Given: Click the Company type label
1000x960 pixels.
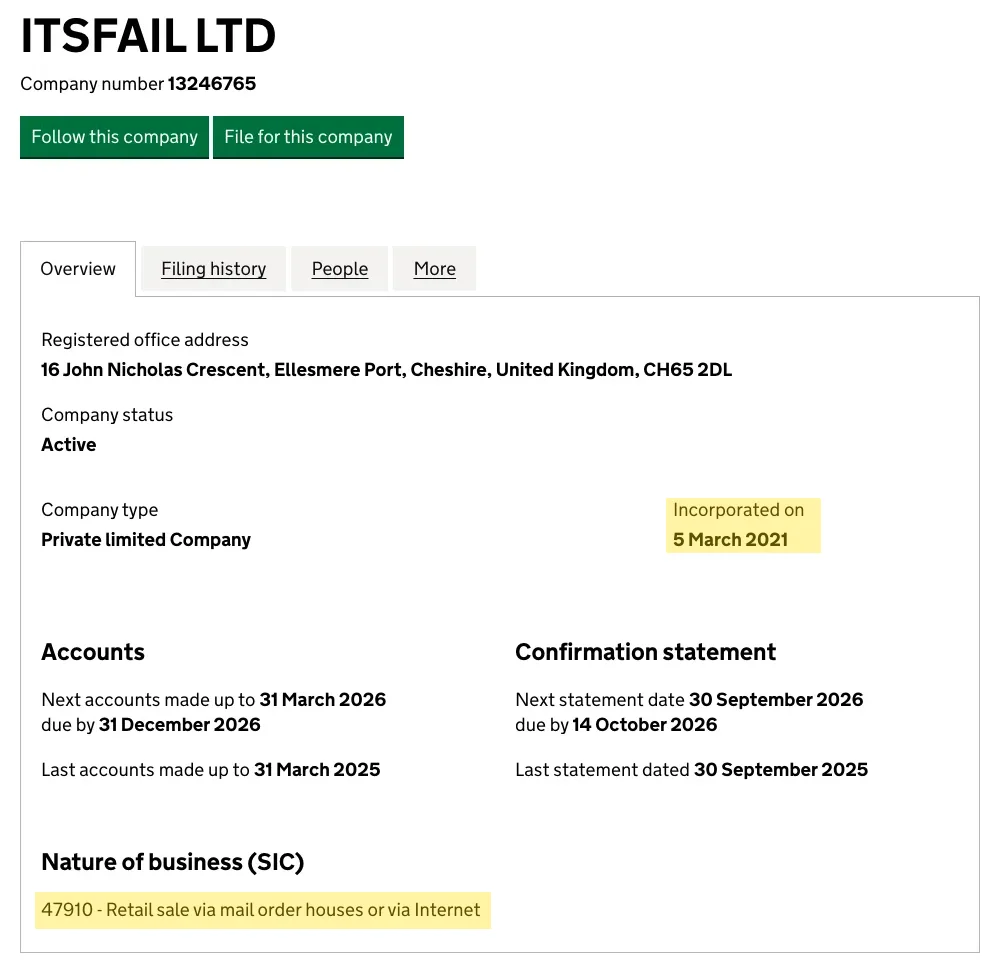Looking at the screenshot, I should pyautogui.click(x=99, y=510).
